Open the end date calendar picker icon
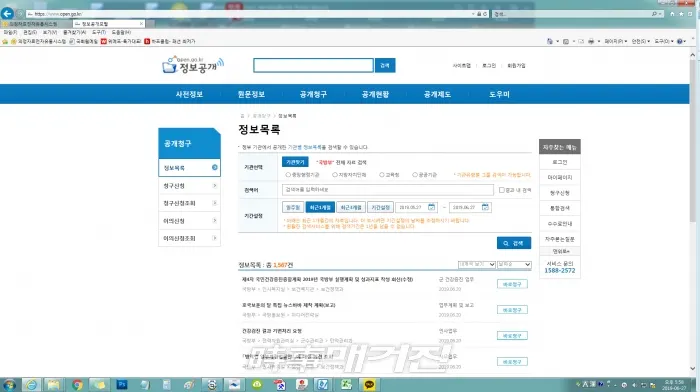The width and height of the screenshot is (700, 392). pos(485,207)
